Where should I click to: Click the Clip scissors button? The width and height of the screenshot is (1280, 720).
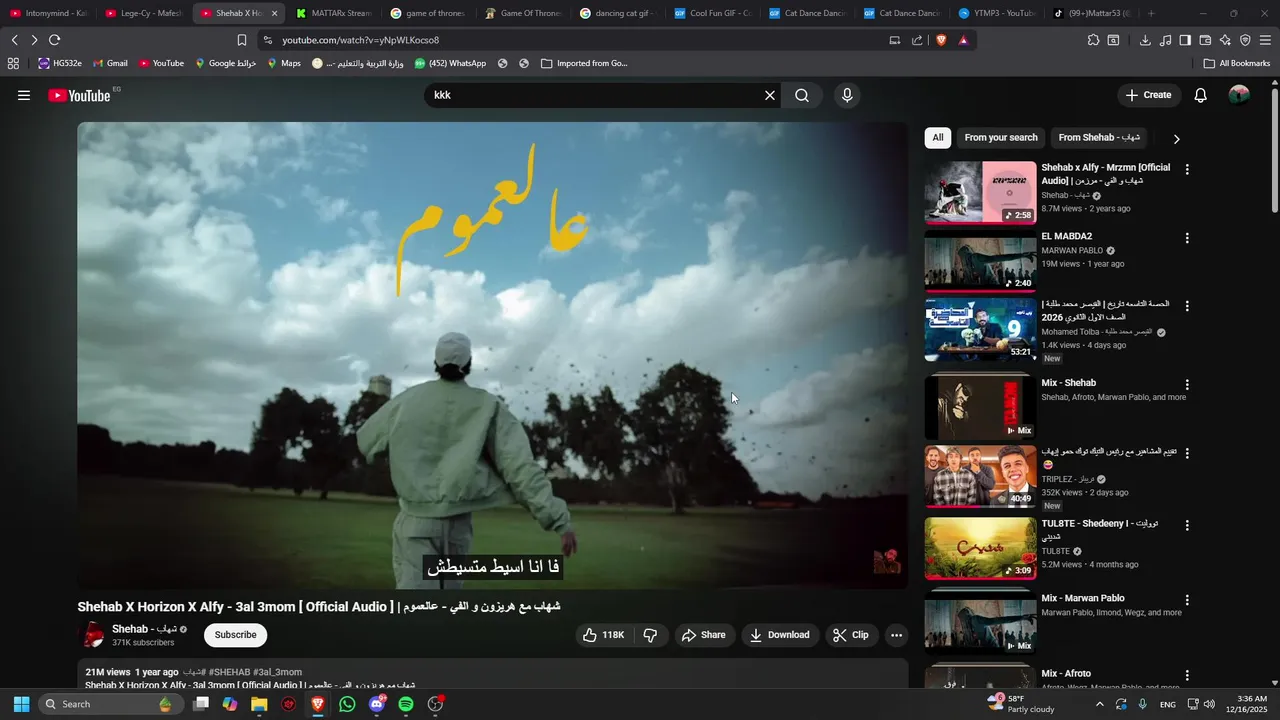click(851, 635)
